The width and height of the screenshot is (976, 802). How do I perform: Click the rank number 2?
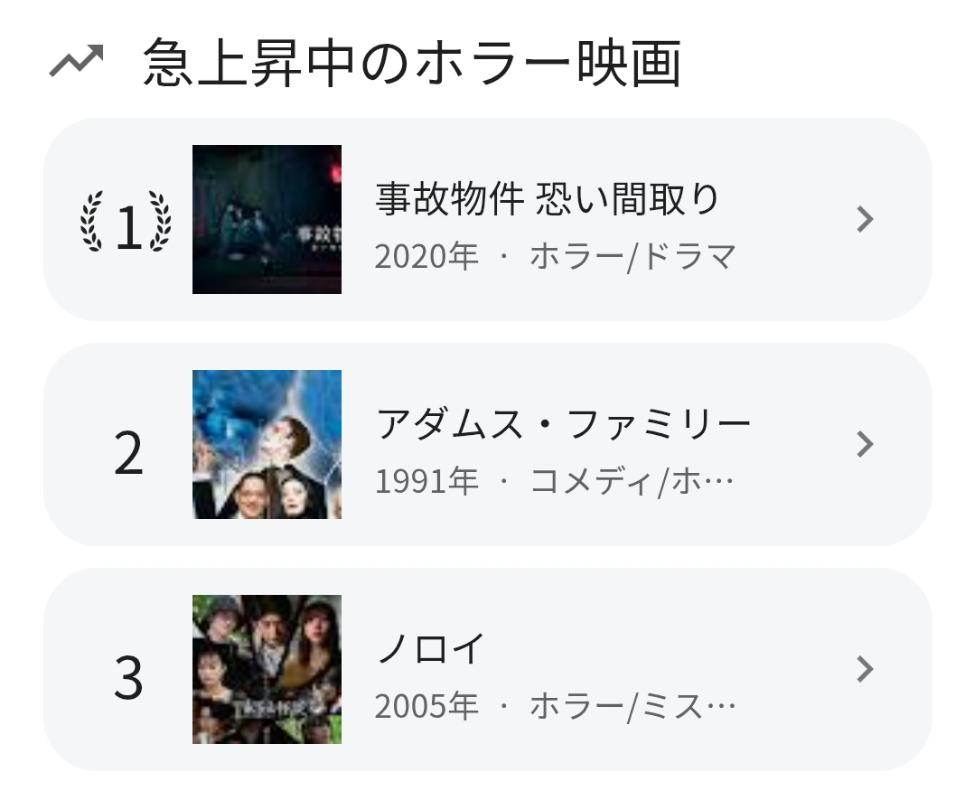point(128,455)
